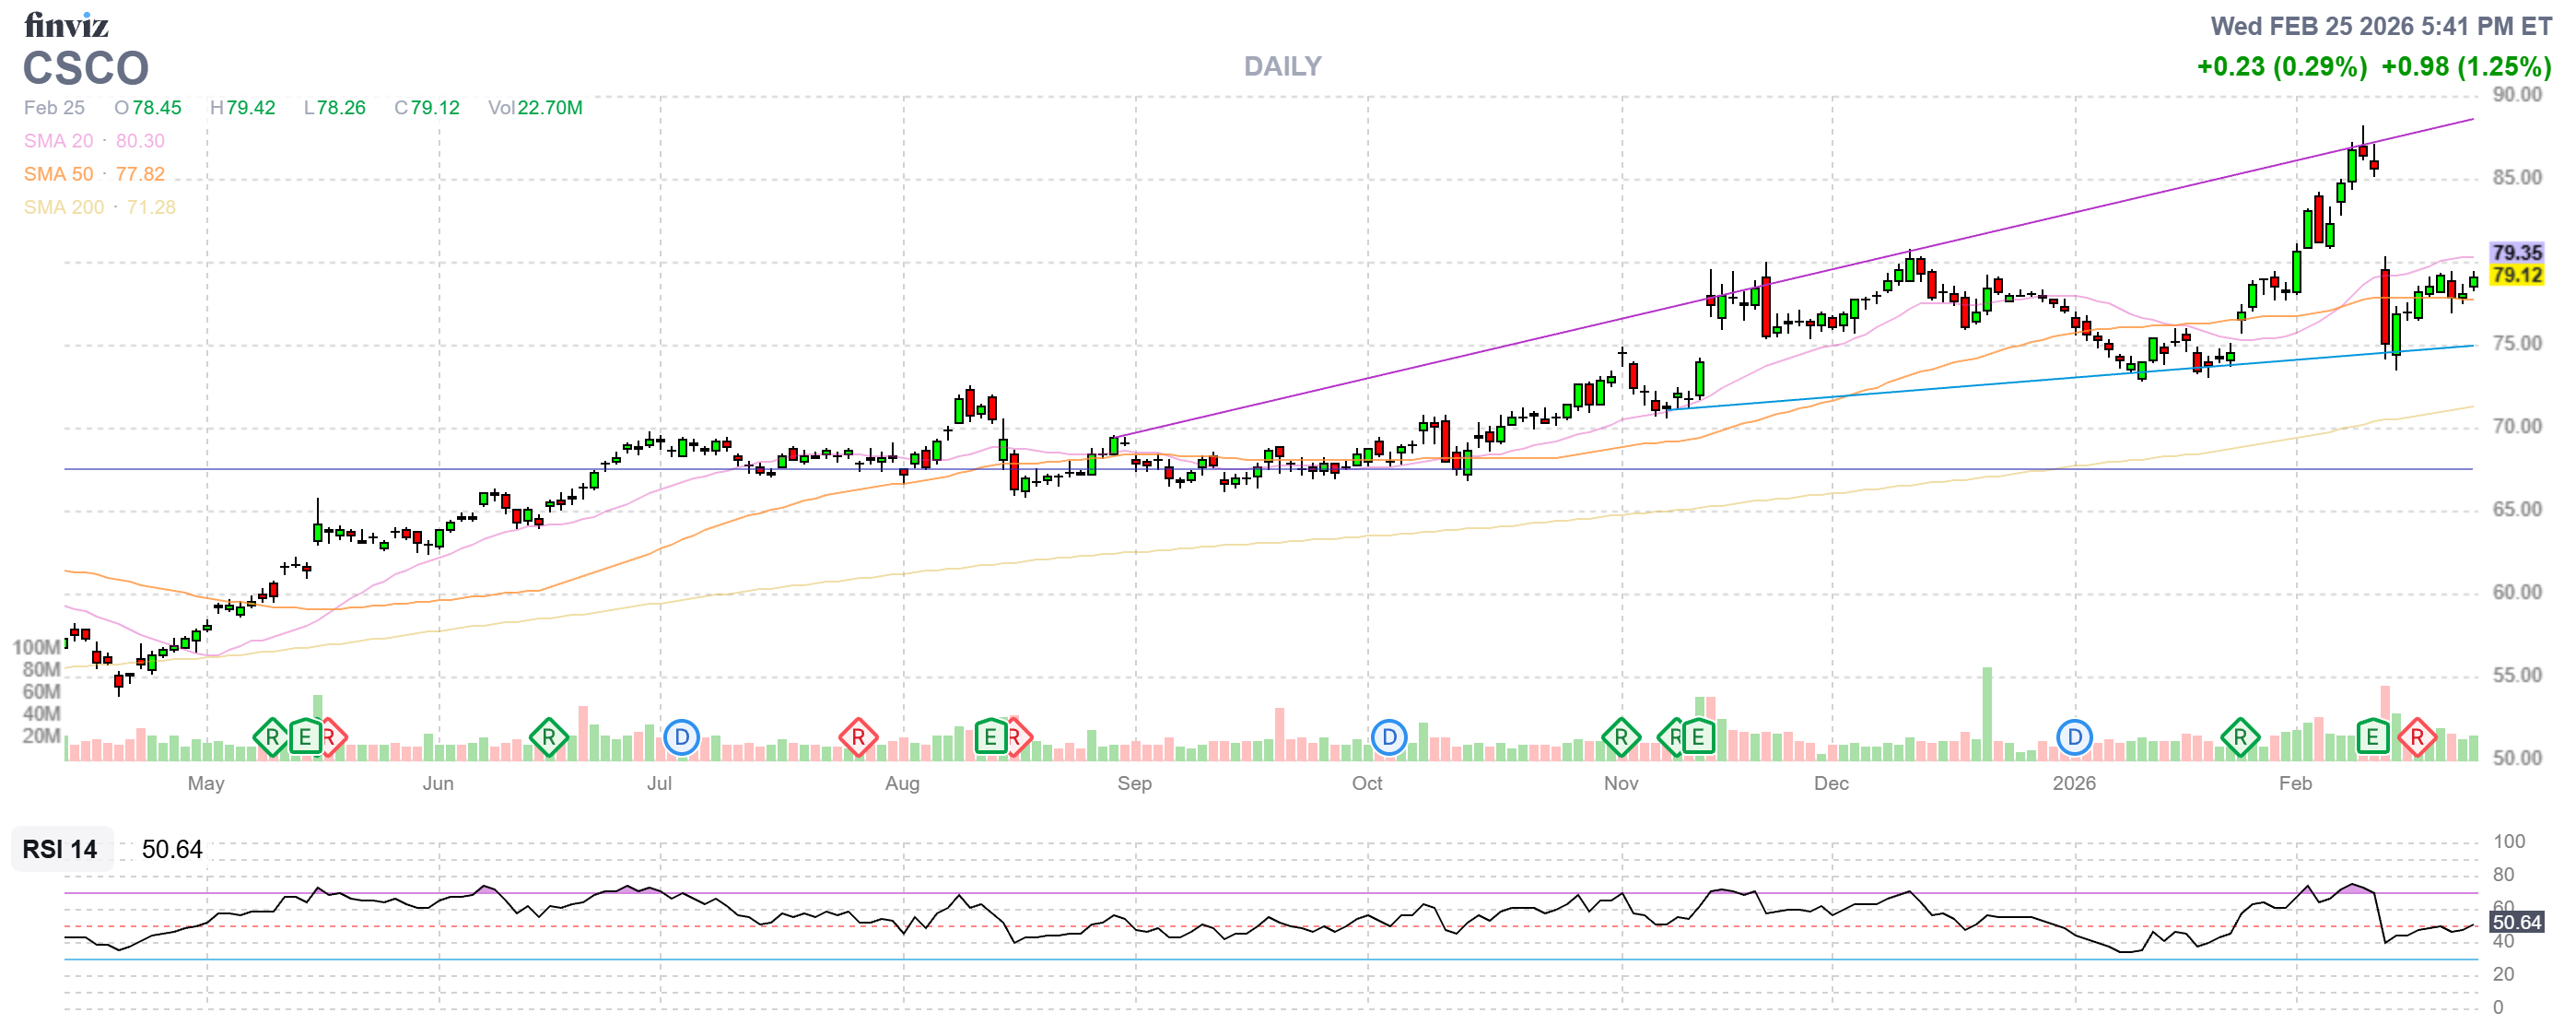Click the green E earnings marker in May
Screen dimensions: 2576x1036
tap(305, 738)
